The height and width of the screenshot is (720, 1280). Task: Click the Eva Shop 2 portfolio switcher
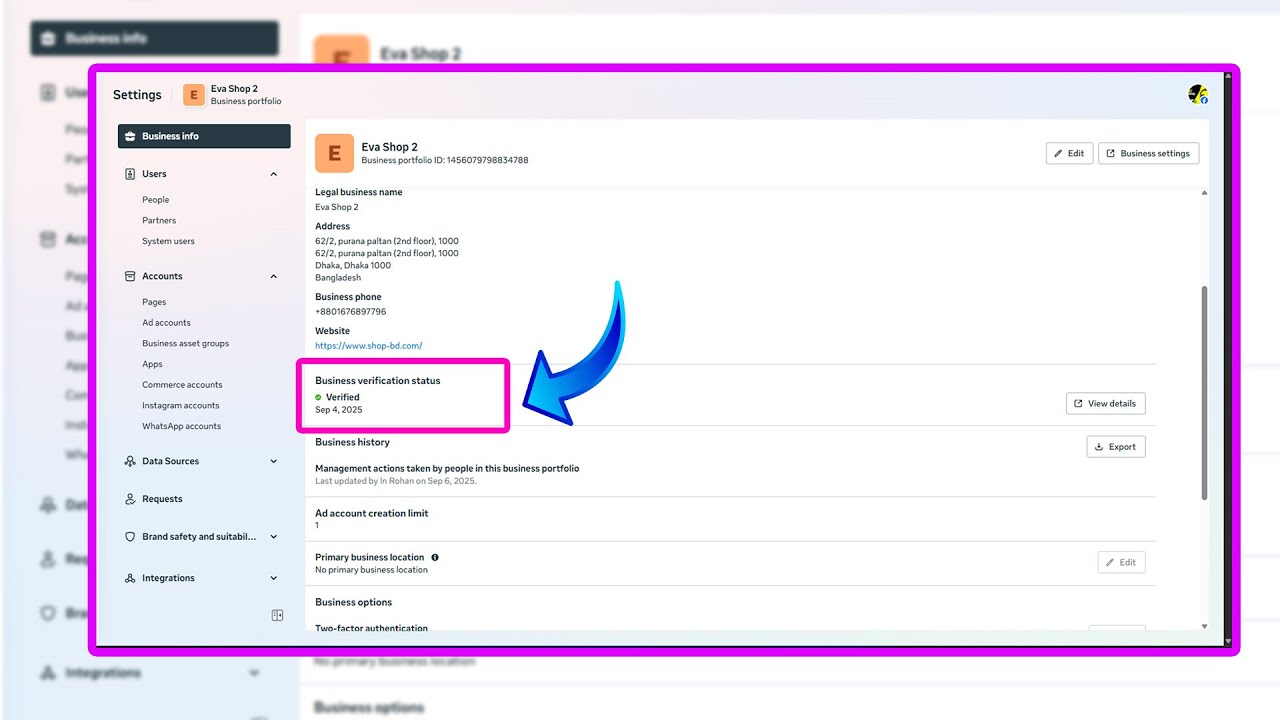tap(233, 95)
